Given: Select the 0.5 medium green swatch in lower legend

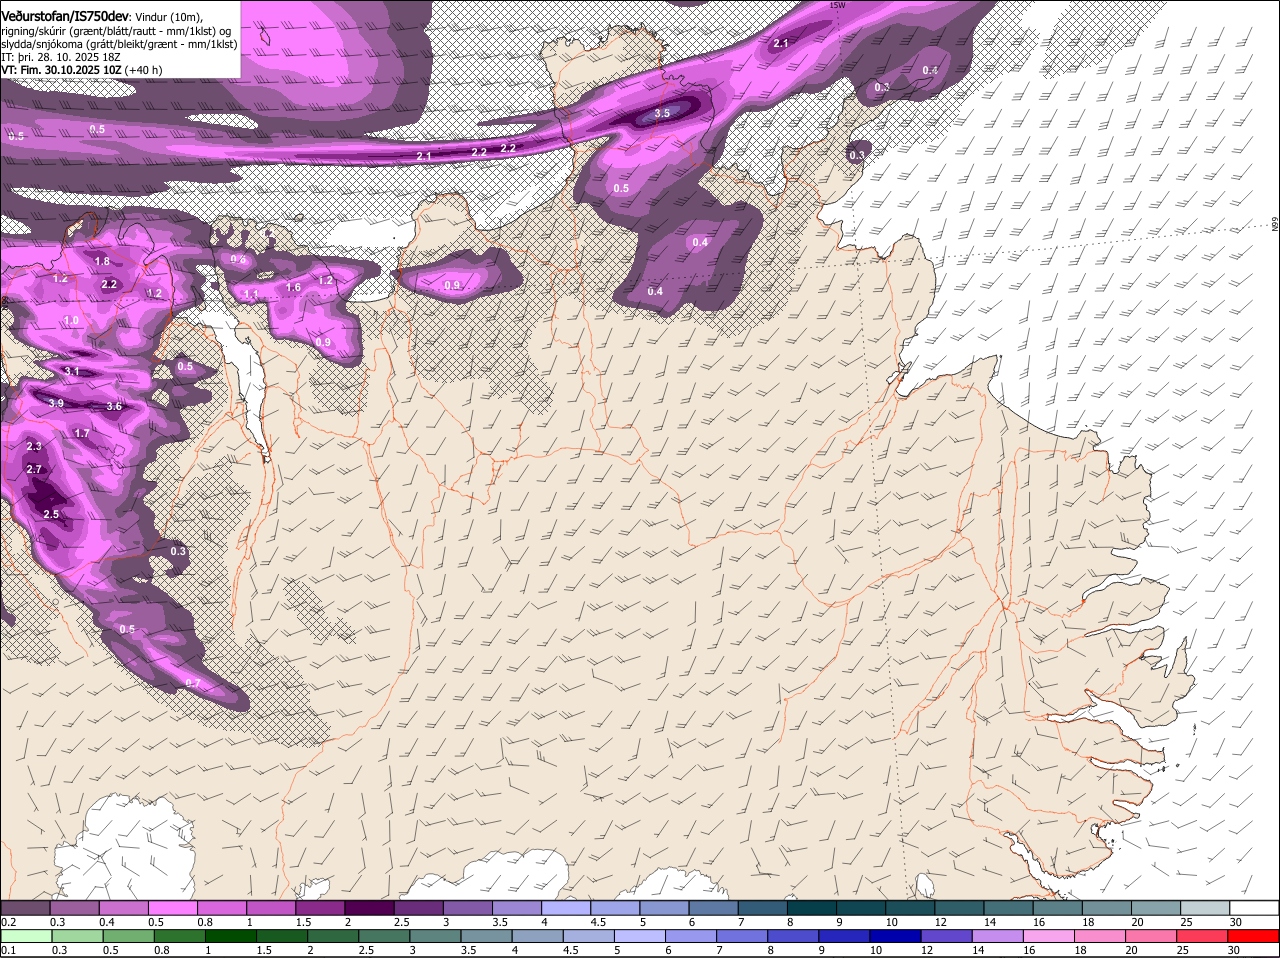Looking at the screenshot, I should coord(129,935).
